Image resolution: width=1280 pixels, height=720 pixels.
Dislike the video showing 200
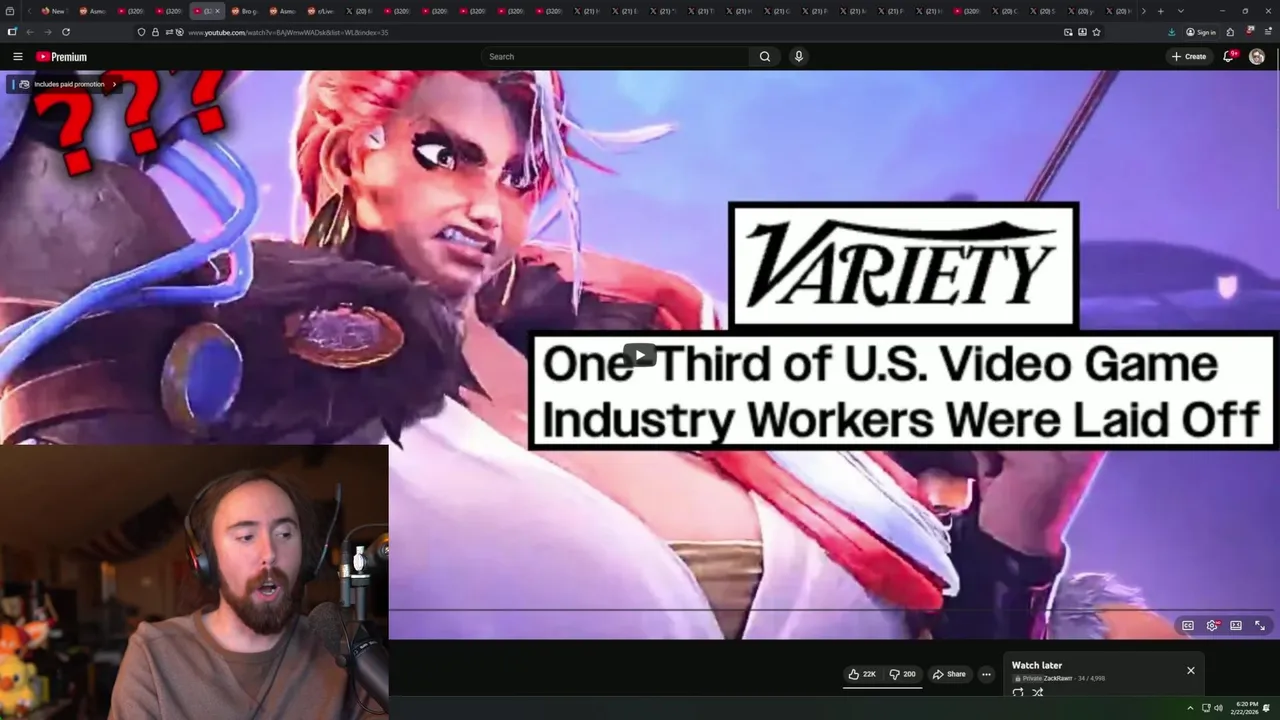pos(902,674)
